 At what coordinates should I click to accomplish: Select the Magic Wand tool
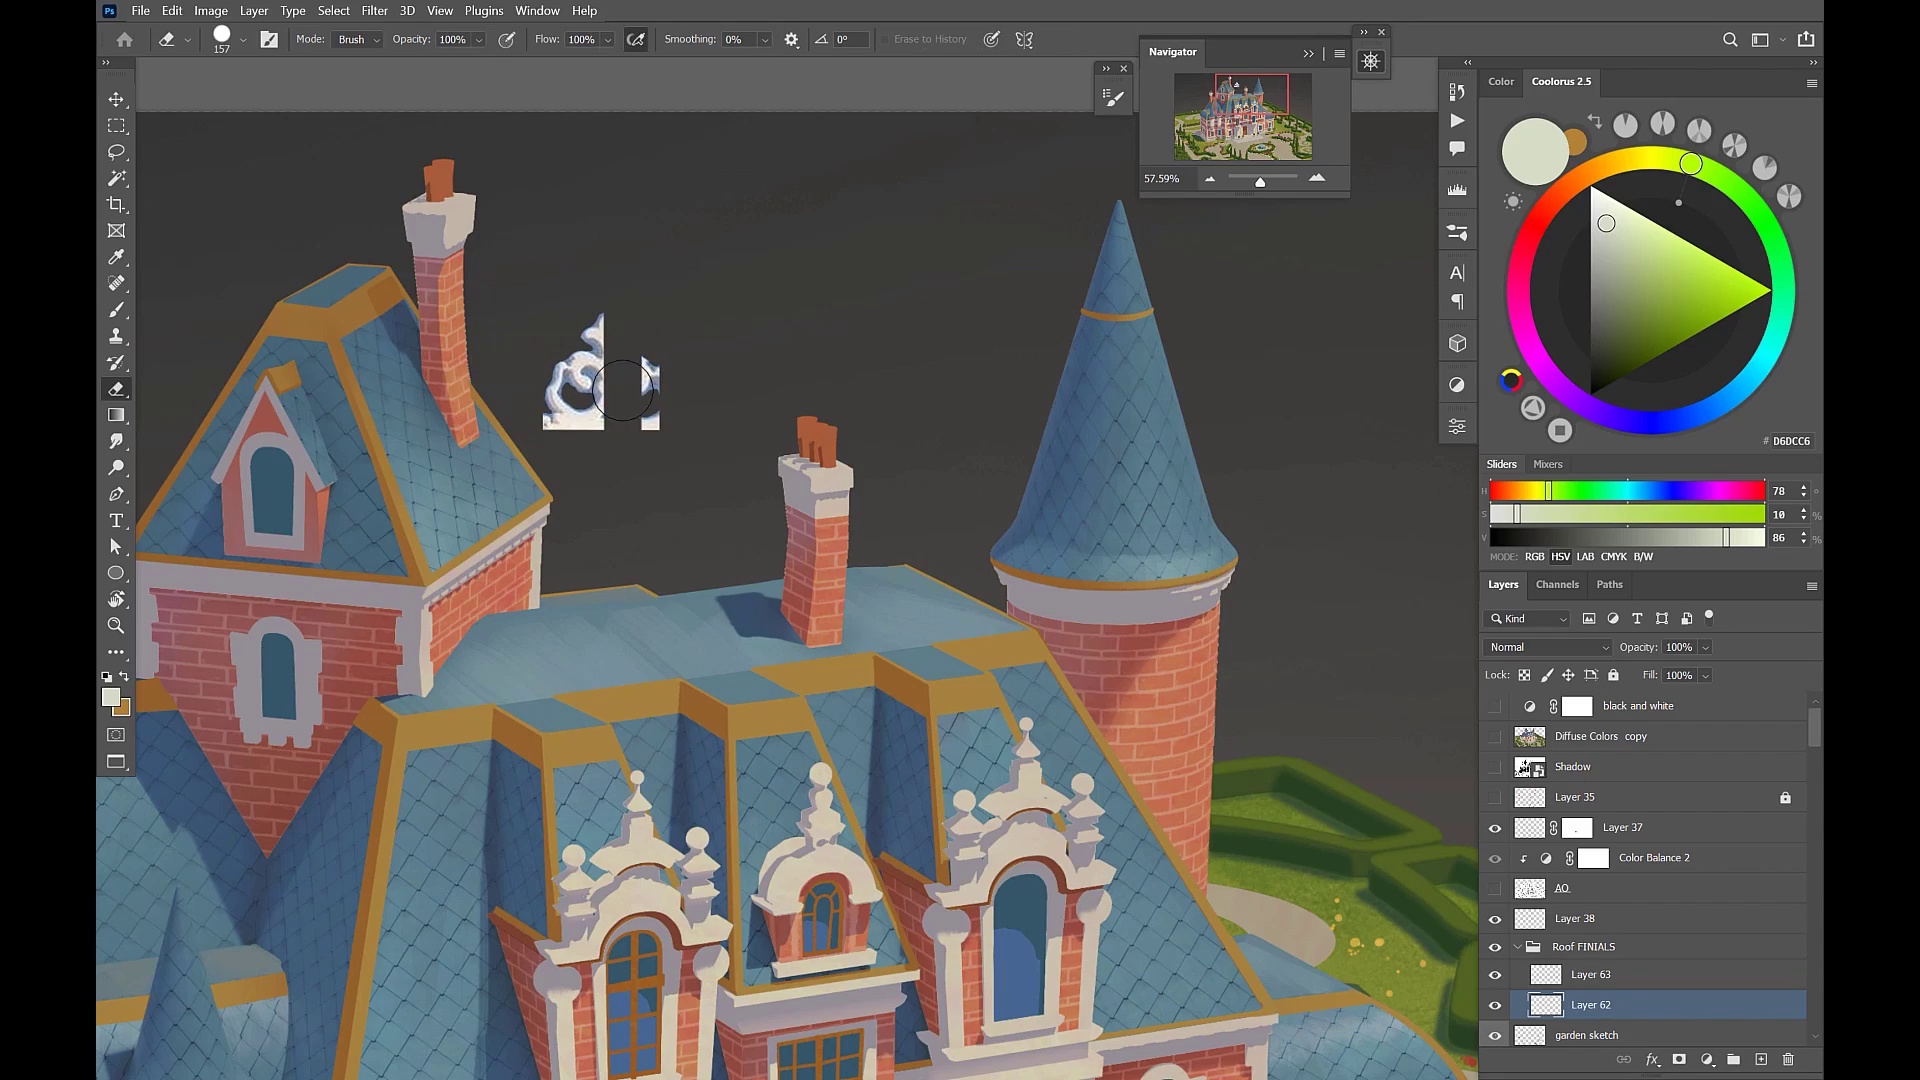(x=116, y=178)
